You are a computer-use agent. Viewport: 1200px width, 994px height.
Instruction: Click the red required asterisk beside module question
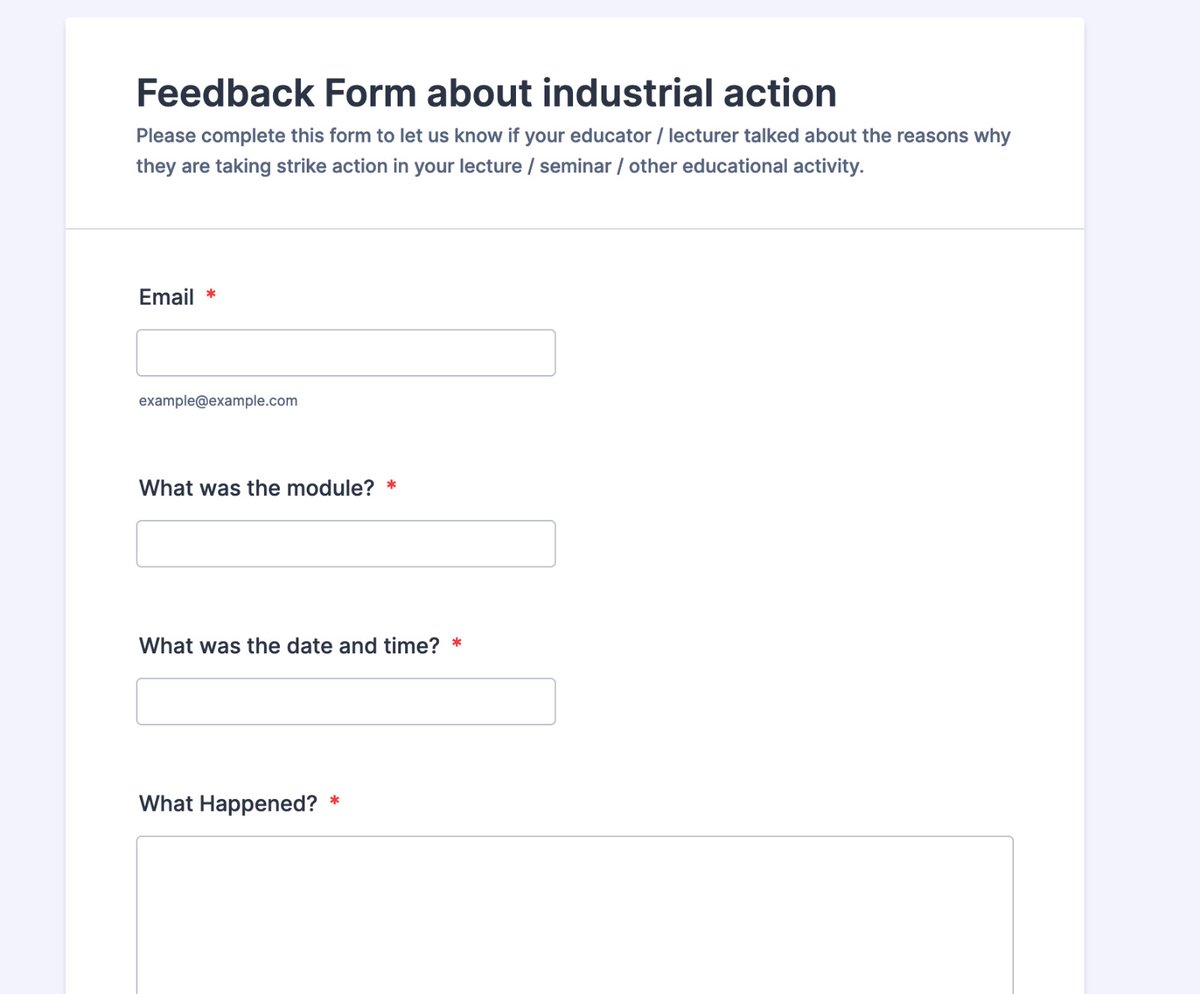pos(391,486)
